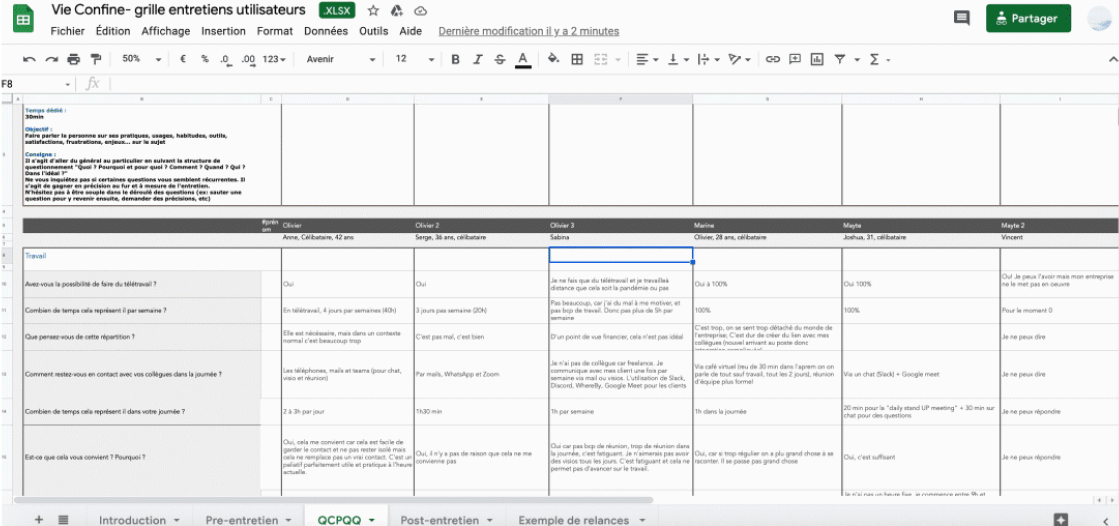Star this spreadsheet document
1119x526 pixels.
point(373,10)
